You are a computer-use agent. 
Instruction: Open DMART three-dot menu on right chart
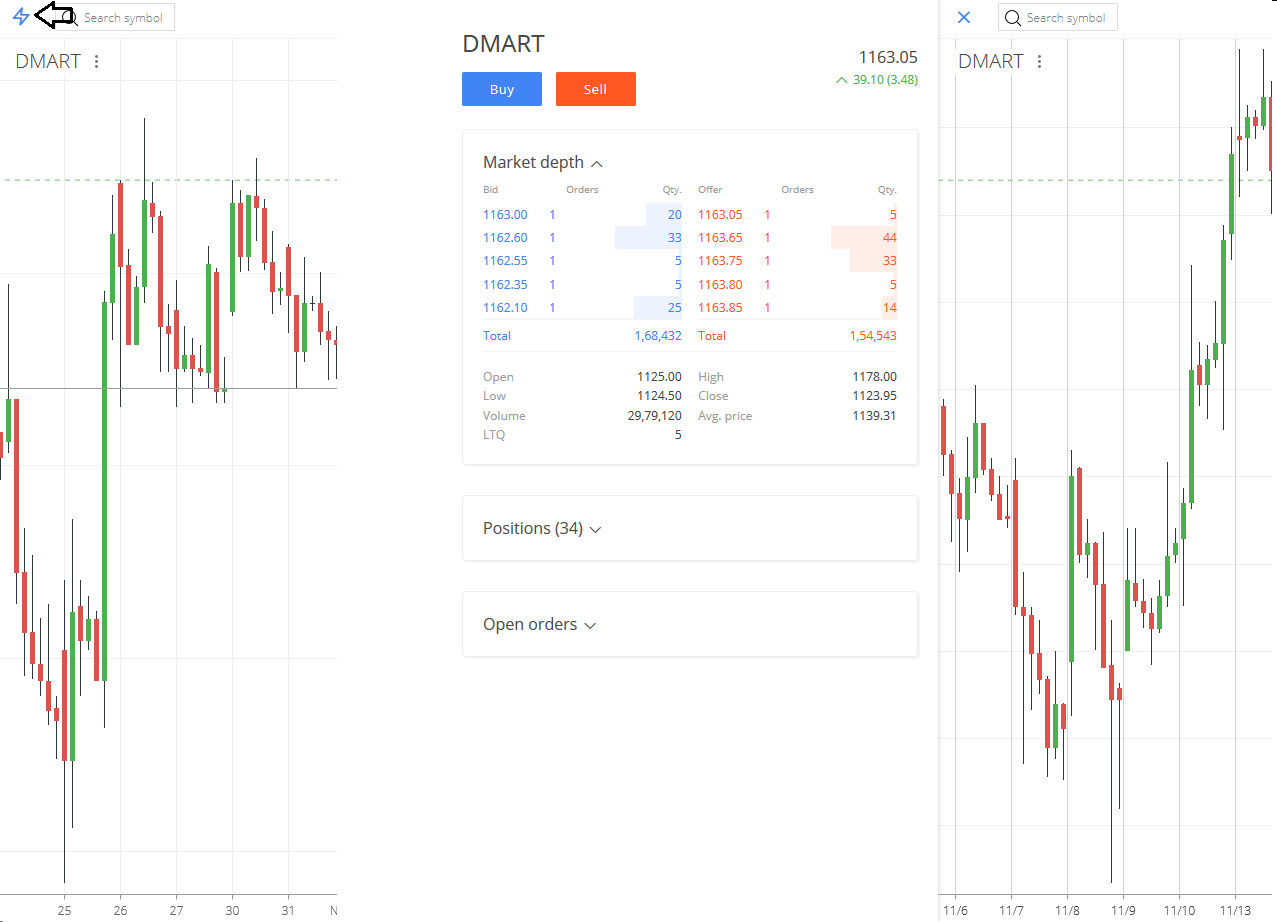[1040, 62]
